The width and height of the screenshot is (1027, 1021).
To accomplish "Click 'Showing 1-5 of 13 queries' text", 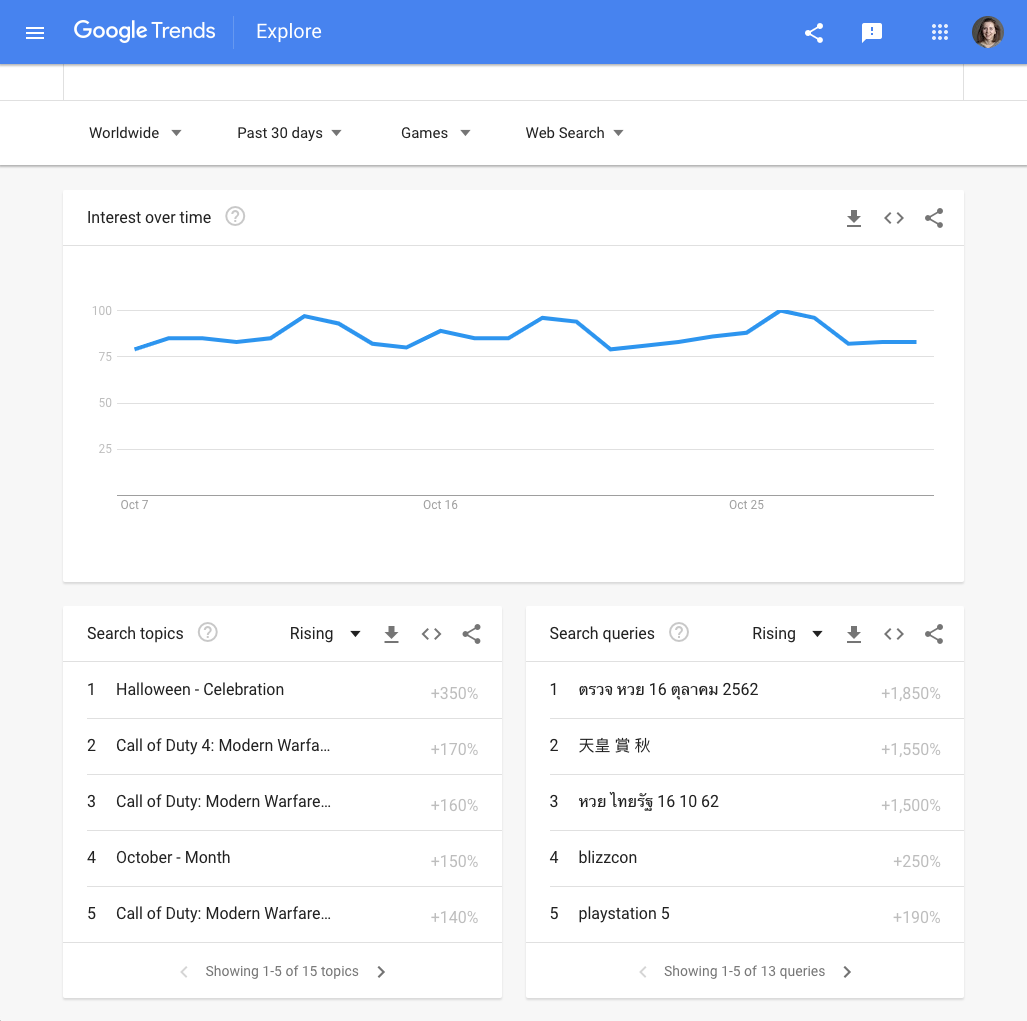I will click(x=744, y=971).
